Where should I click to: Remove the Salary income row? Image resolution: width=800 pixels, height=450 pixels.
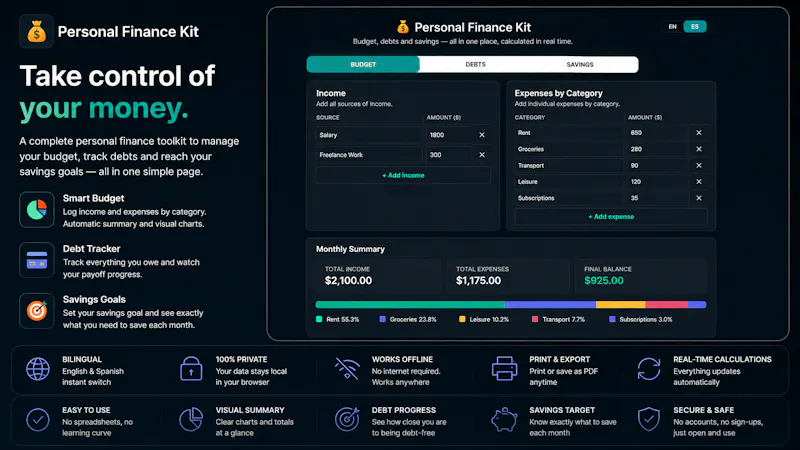click(482, 135)
